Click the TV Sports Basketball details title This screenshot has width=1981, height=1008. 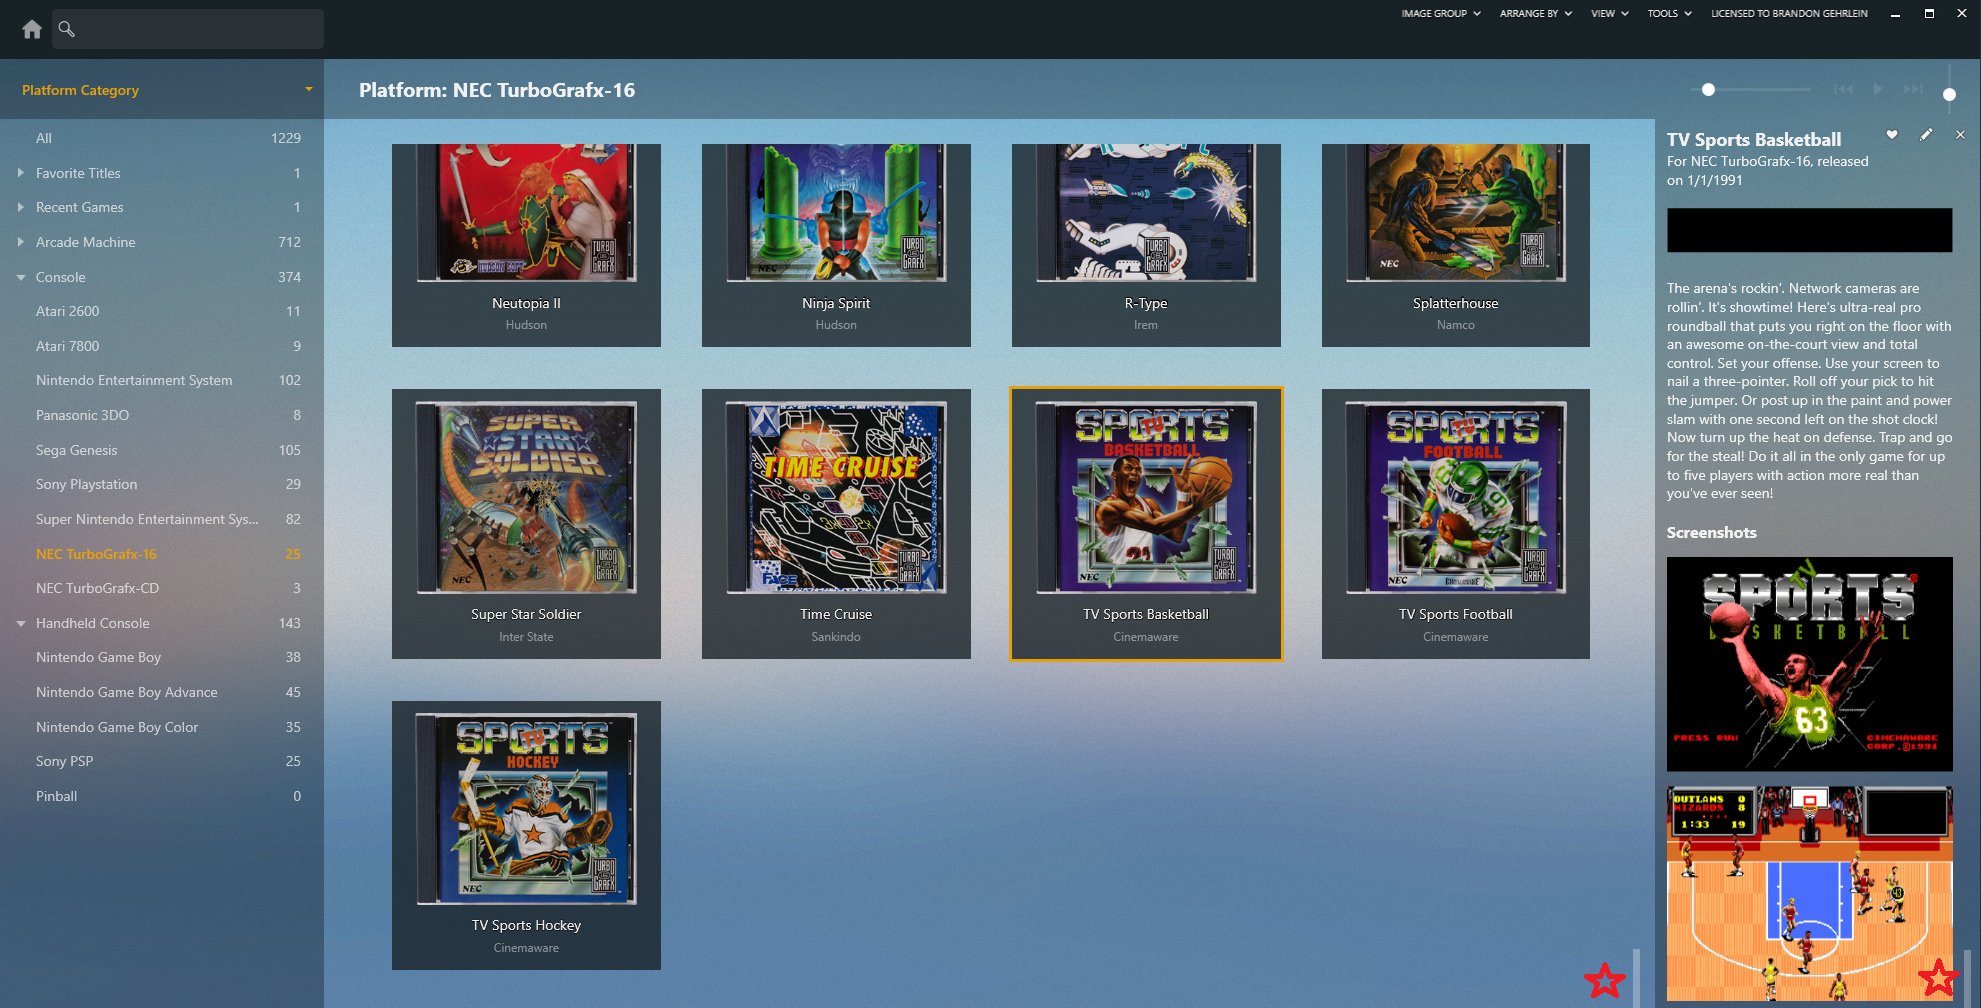pos(1754,140)
